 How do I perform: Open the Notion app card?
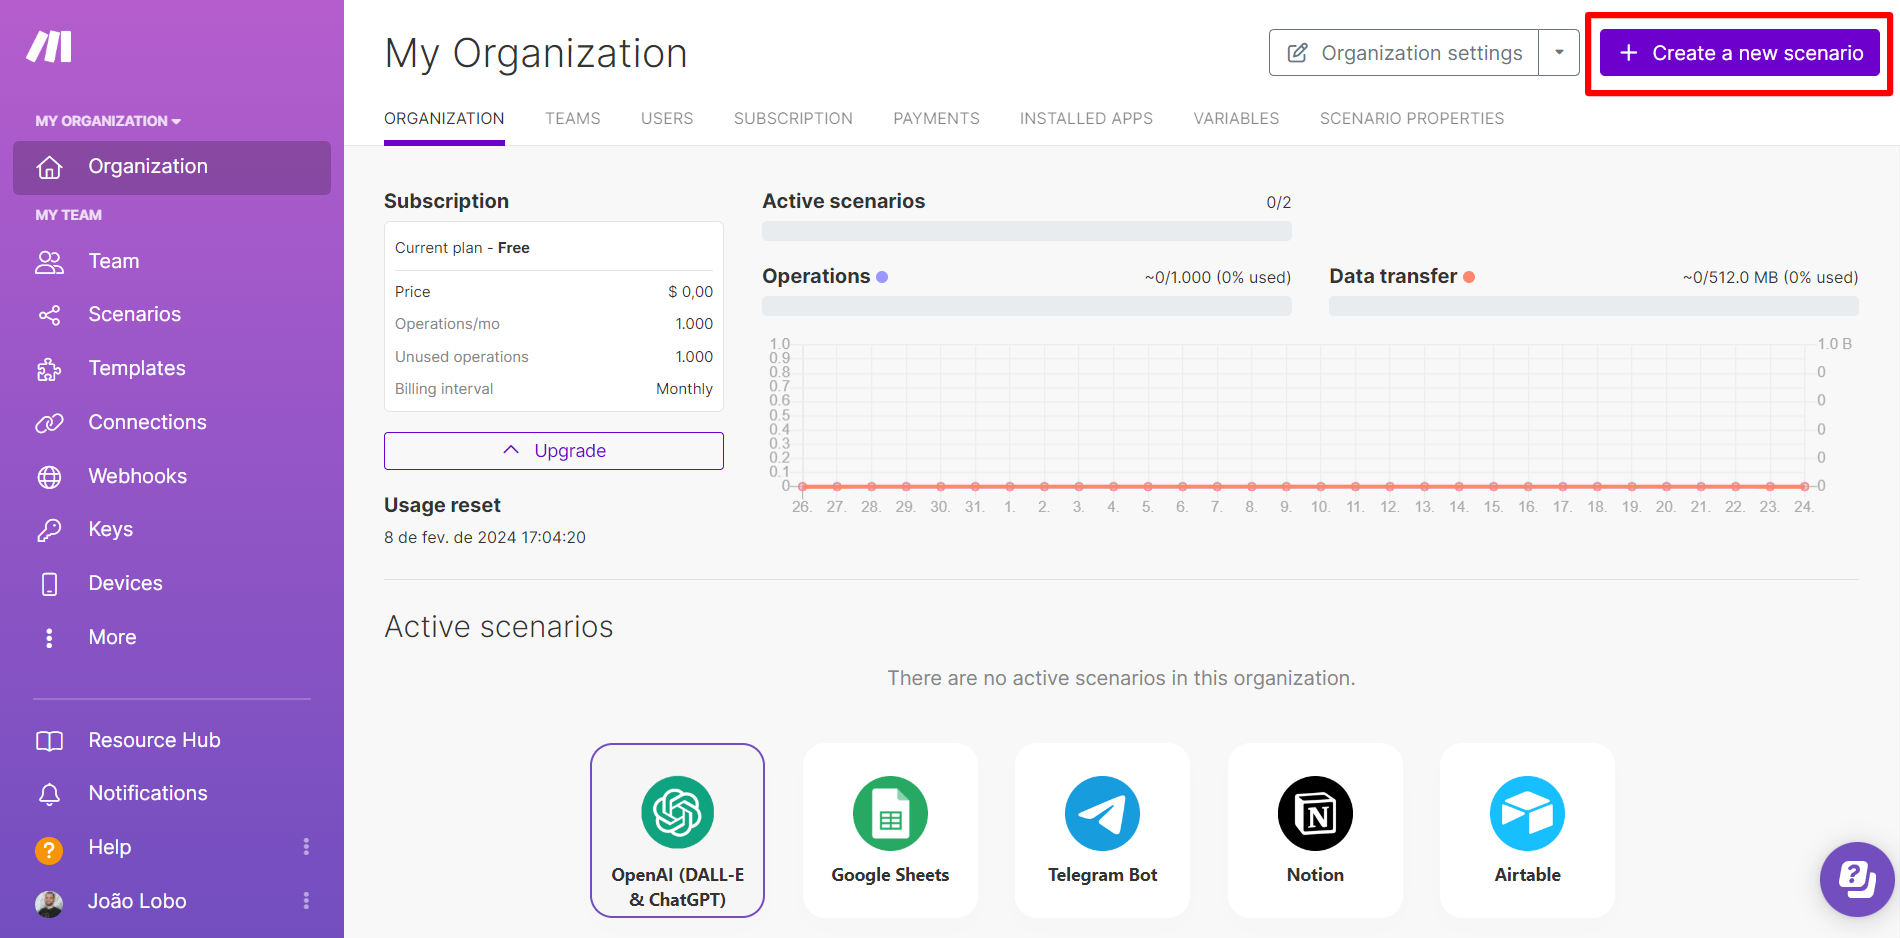(x=1315, y=830)
